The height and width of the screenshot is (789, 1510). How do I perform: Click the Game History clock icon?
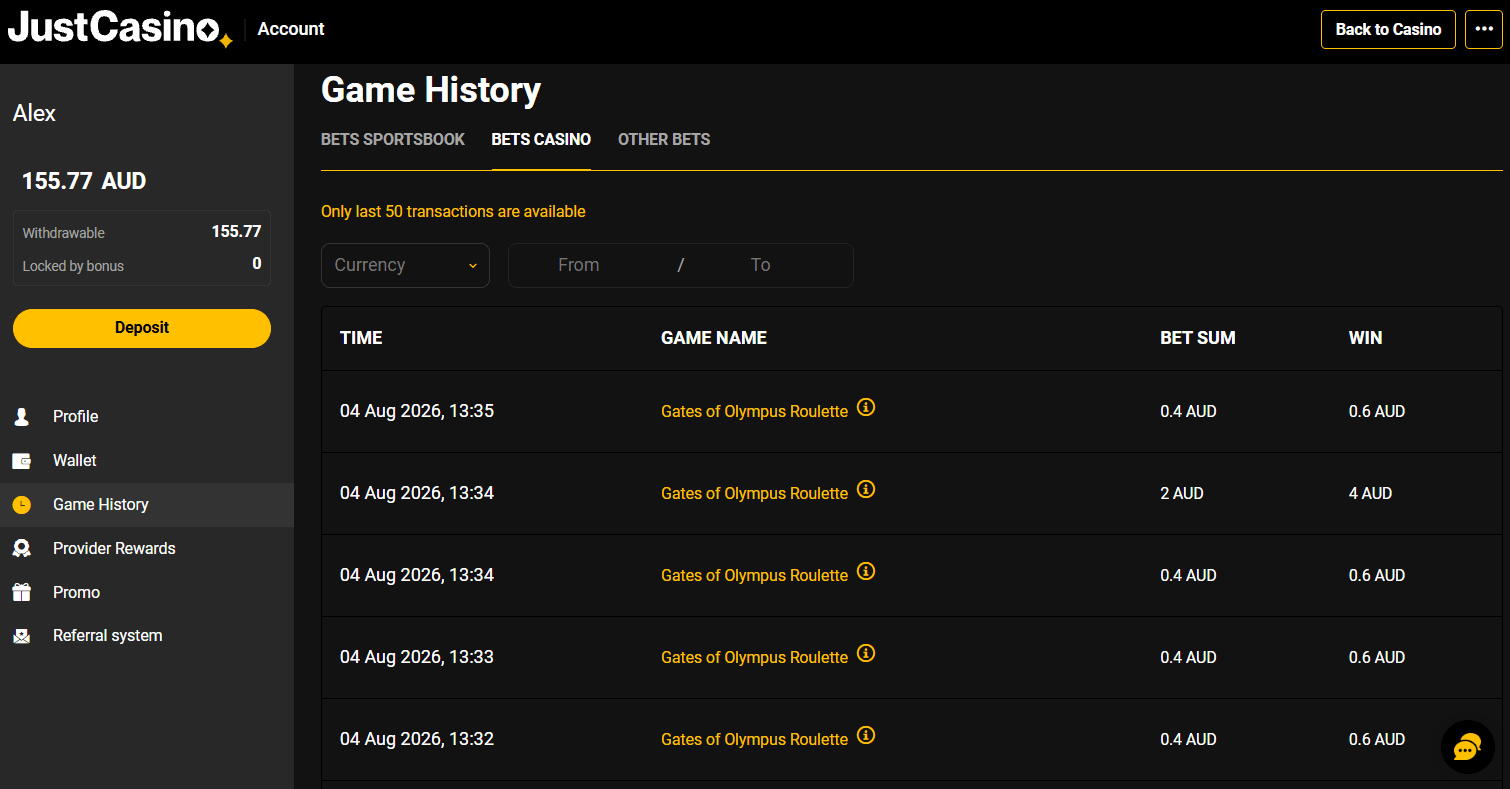click(21, 505)
